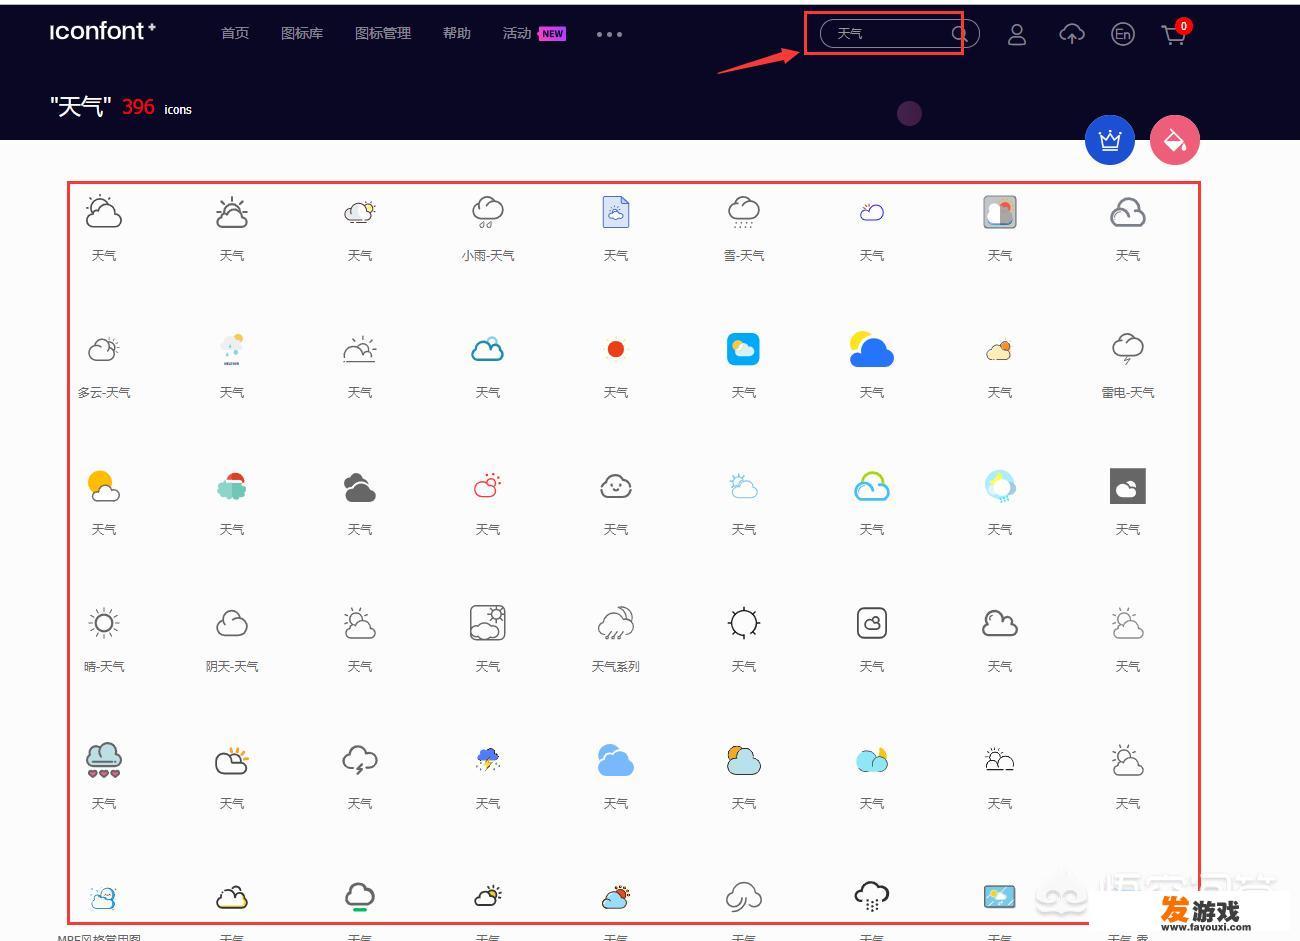Click the magnifier search icon
The width and height of the screenshot is (1300, 941).
click(960, 34)
